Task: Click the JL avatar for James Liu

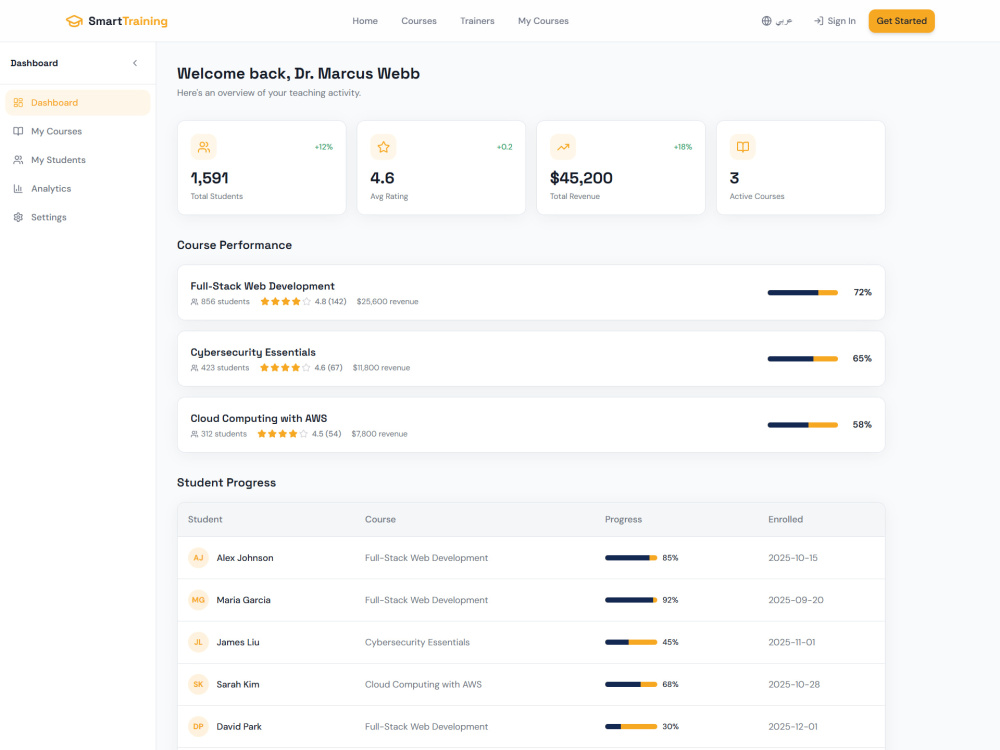Action: coord(198,642)
